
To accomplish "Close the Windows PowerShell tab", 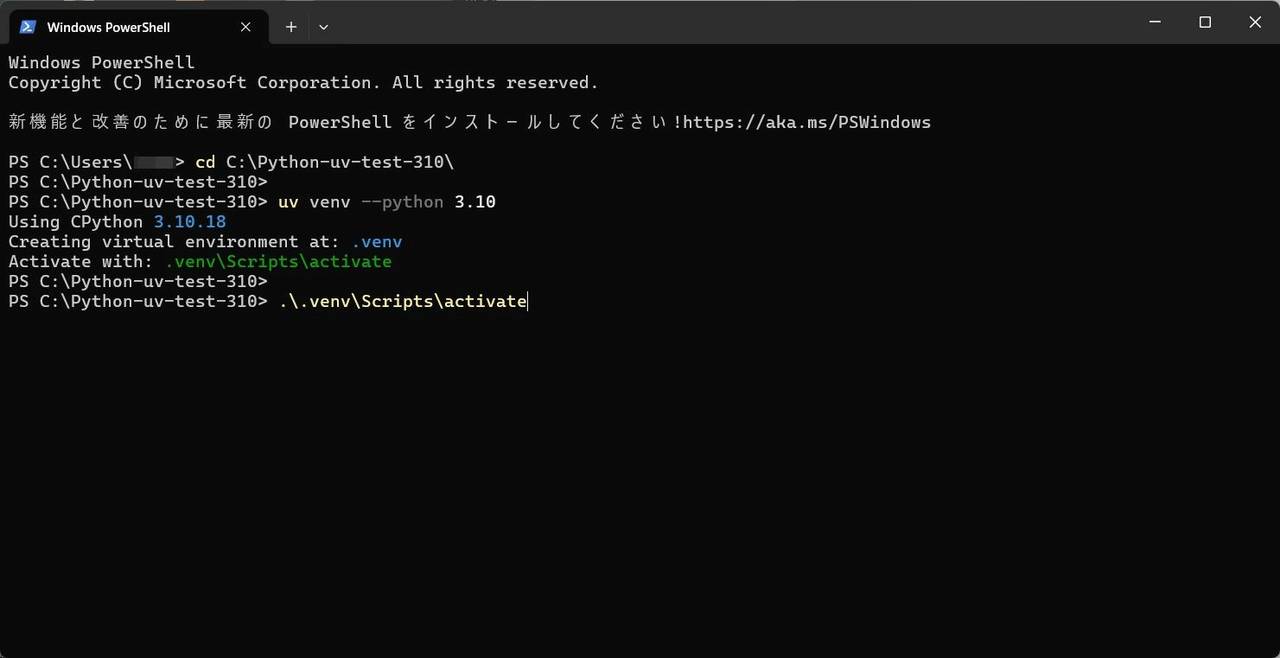I will 245,27.
